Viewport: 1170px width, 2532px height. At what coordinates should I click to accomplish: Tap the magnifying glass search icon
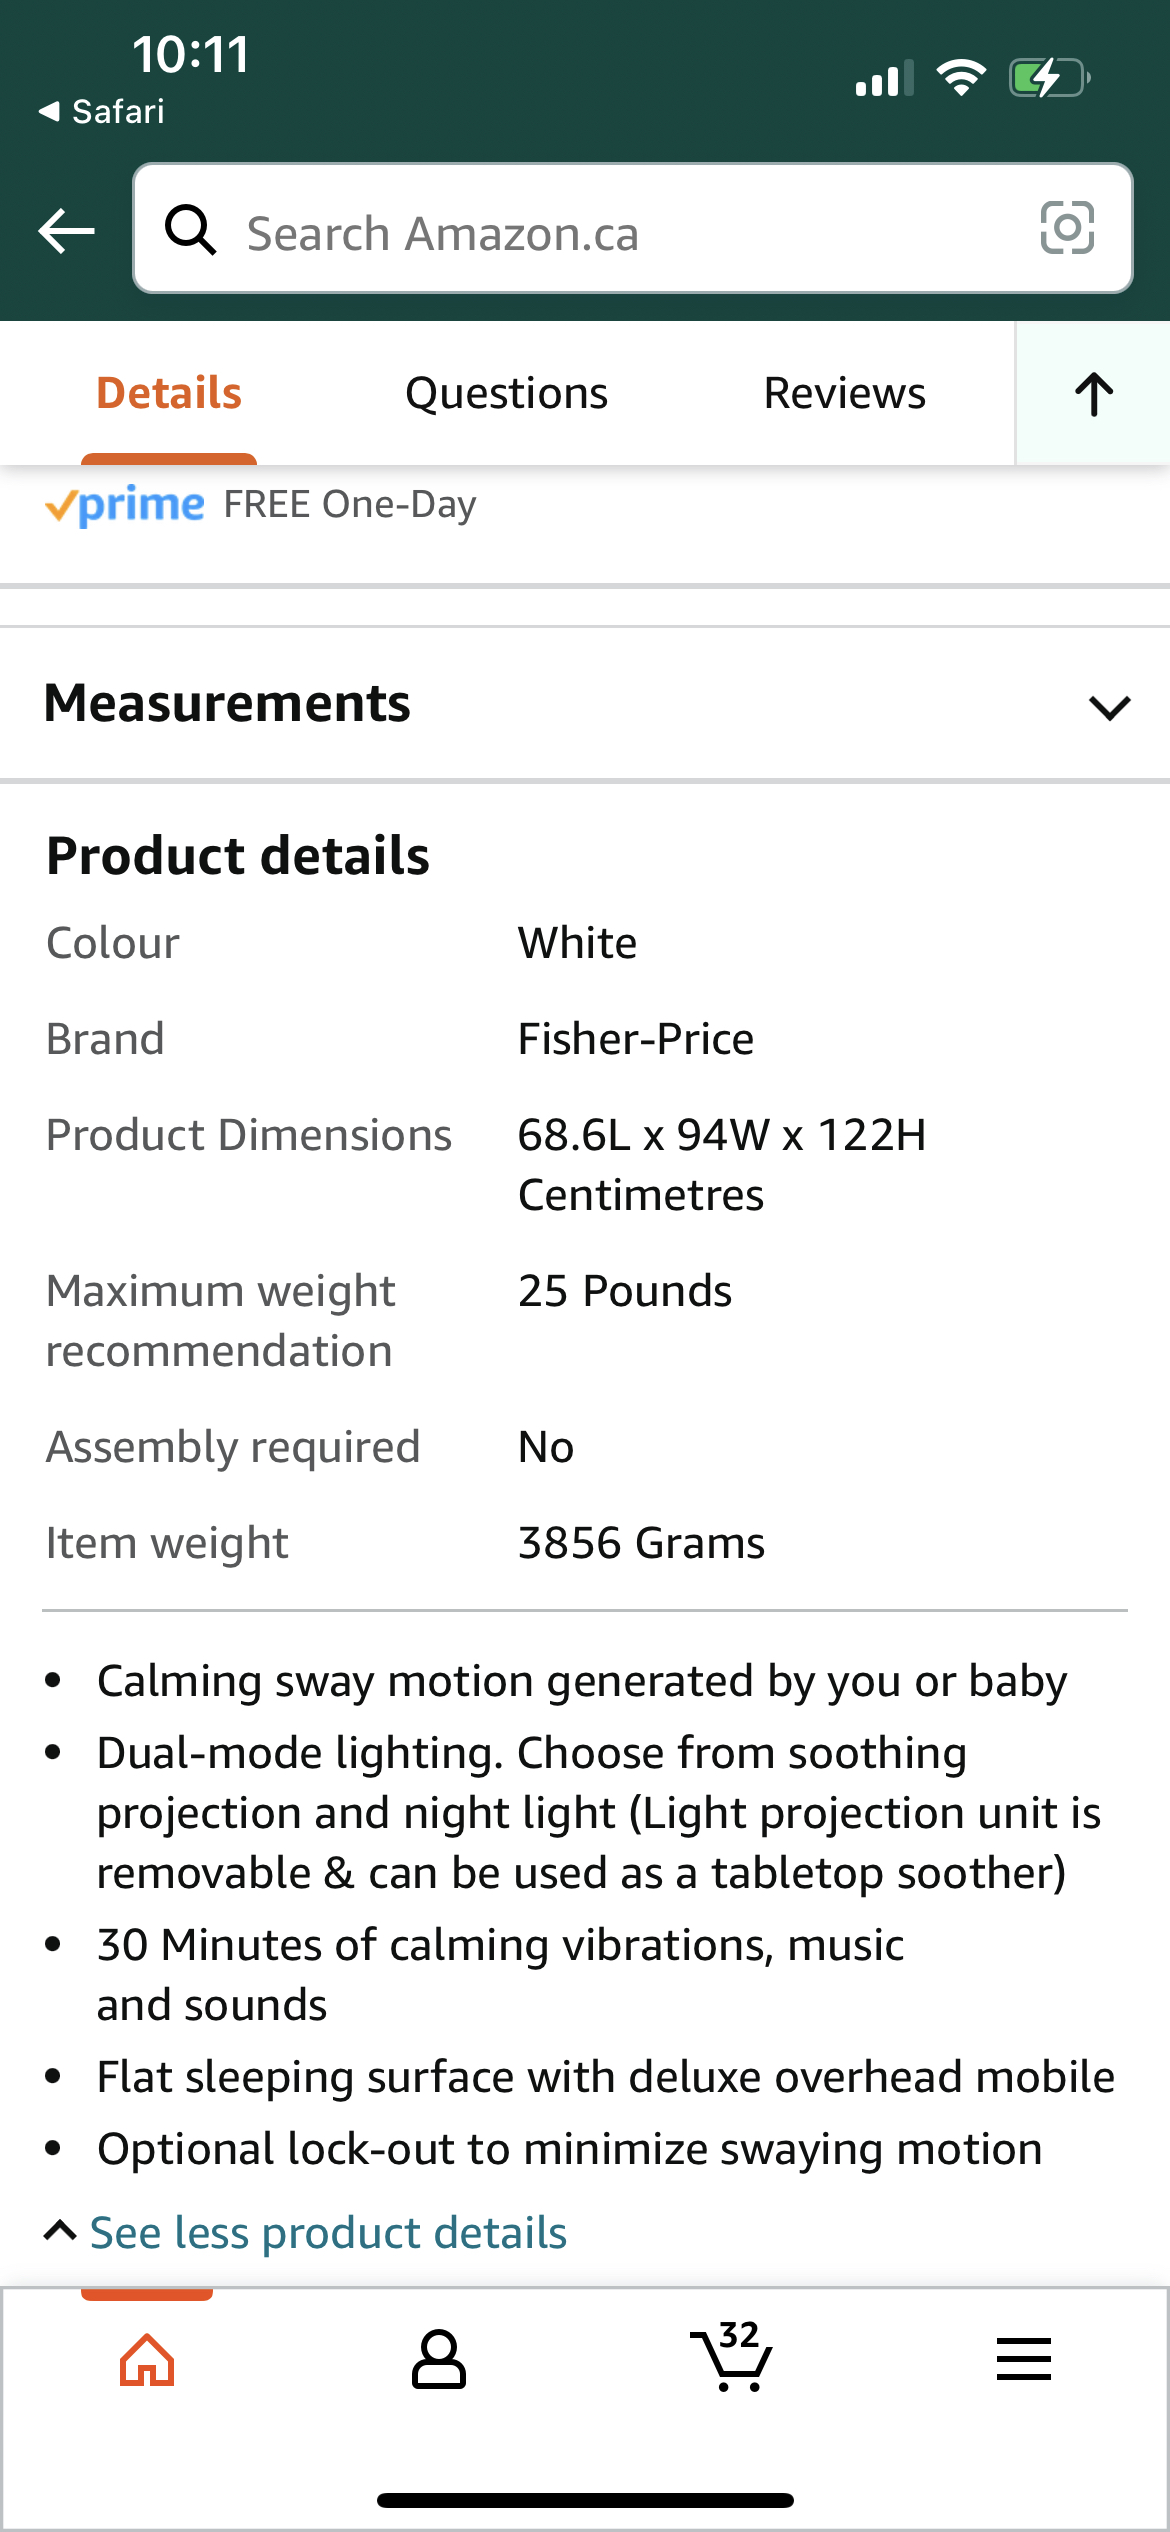[190, 230]
